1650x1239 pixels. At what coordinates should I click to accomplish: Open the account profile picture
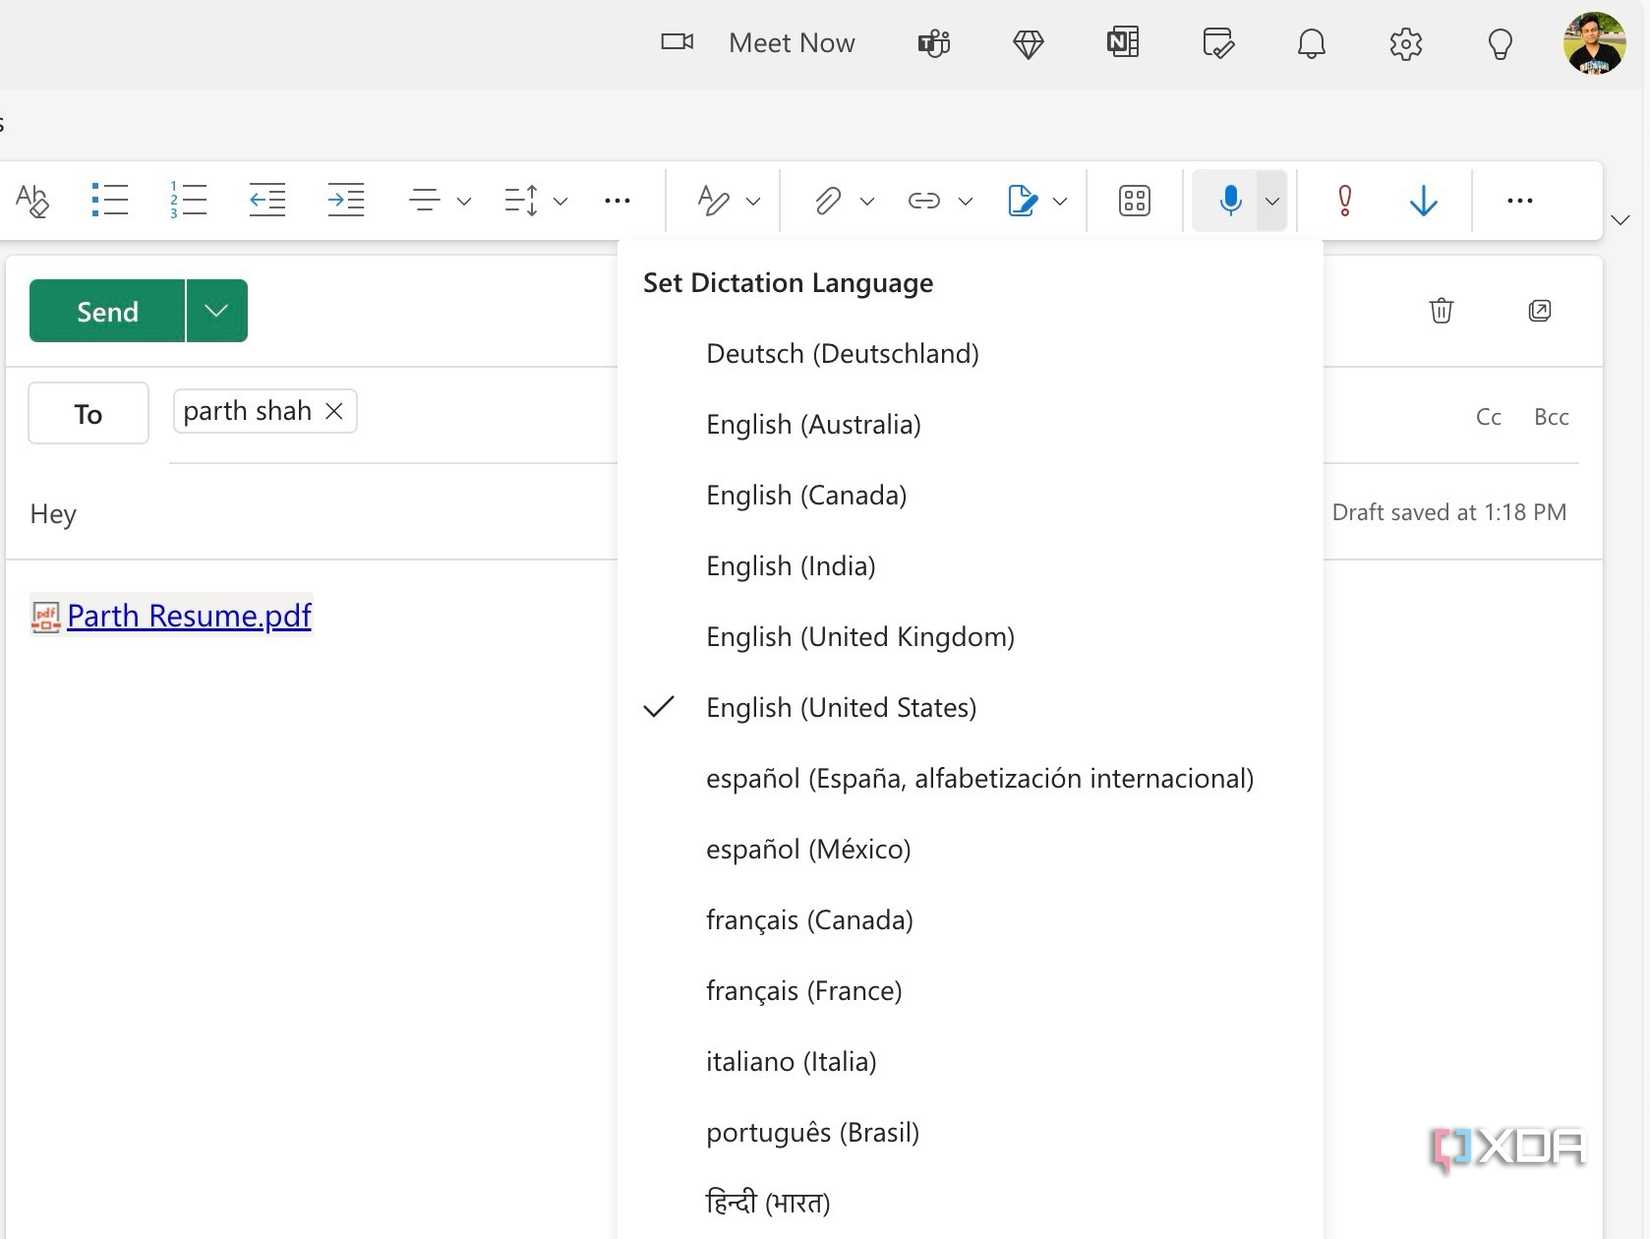(x=1594, y=43)
